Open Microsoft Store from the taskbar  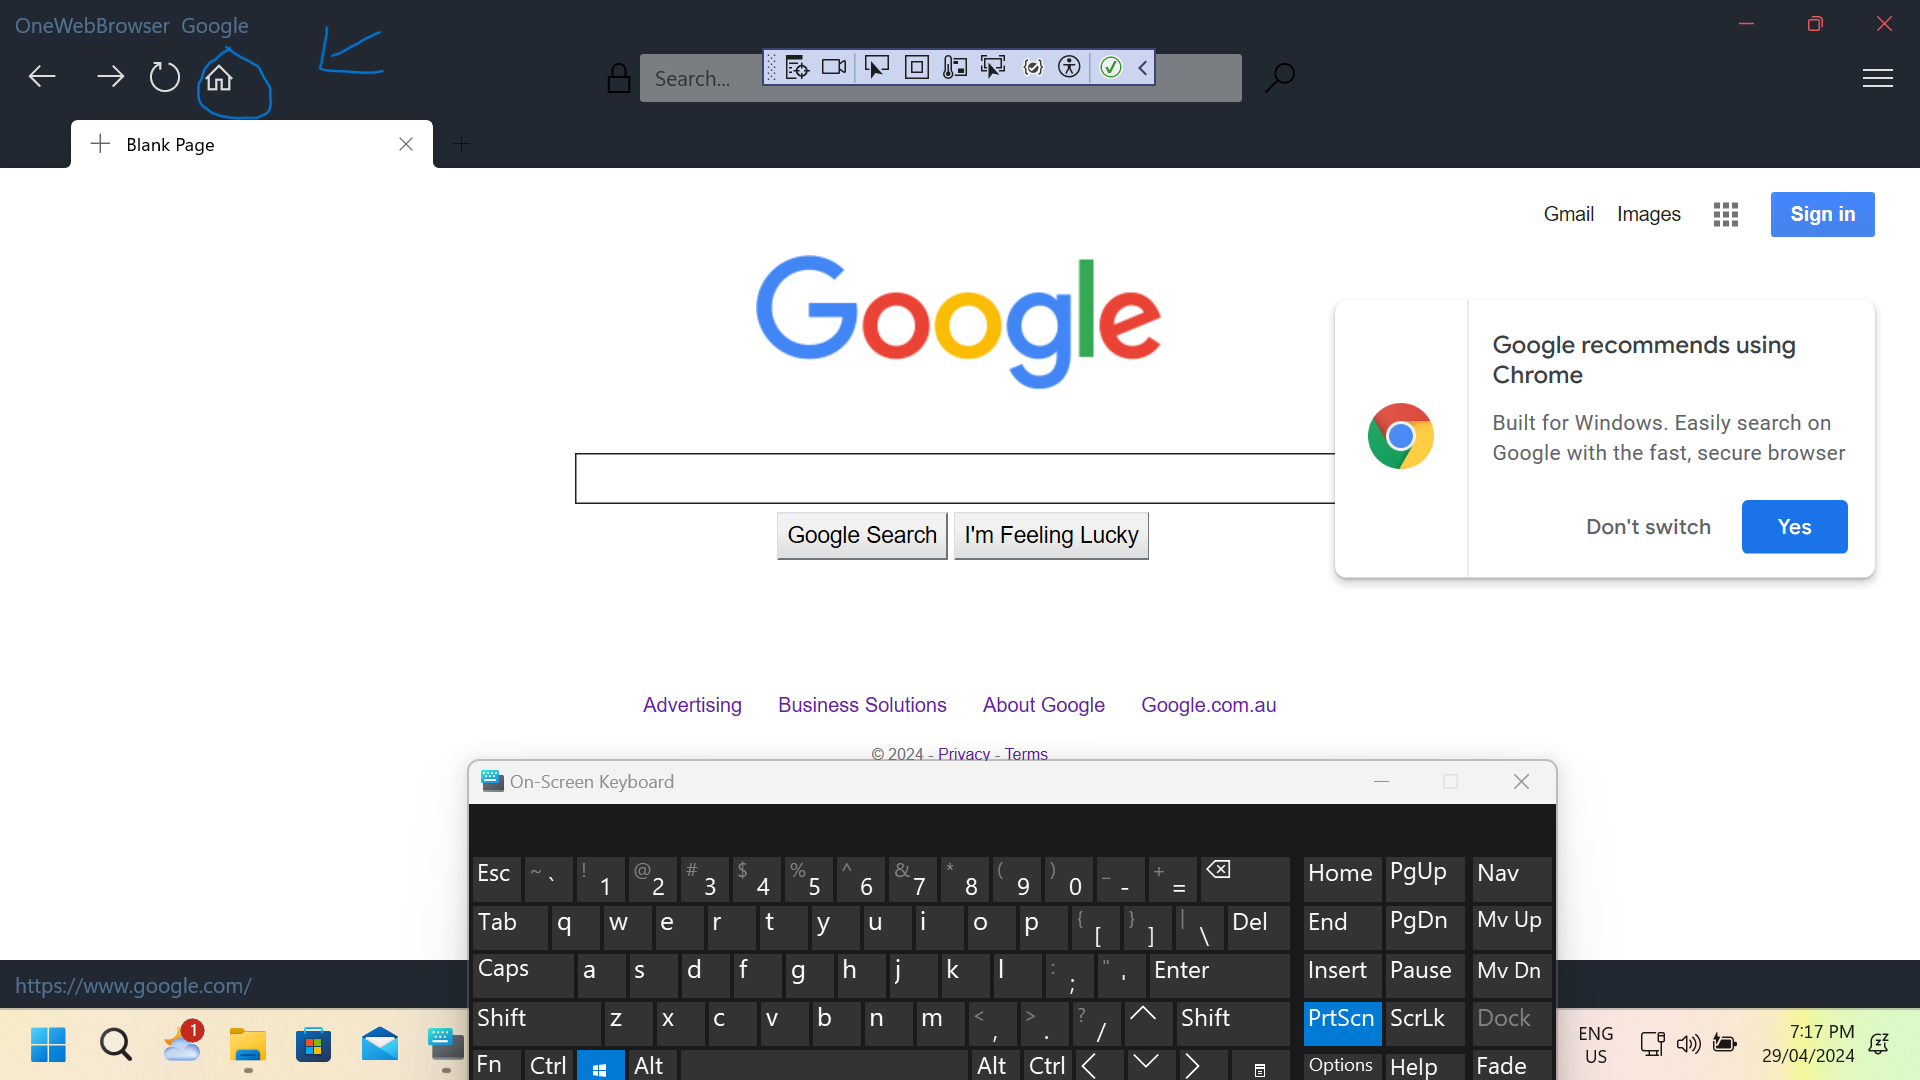(314, 1045)
